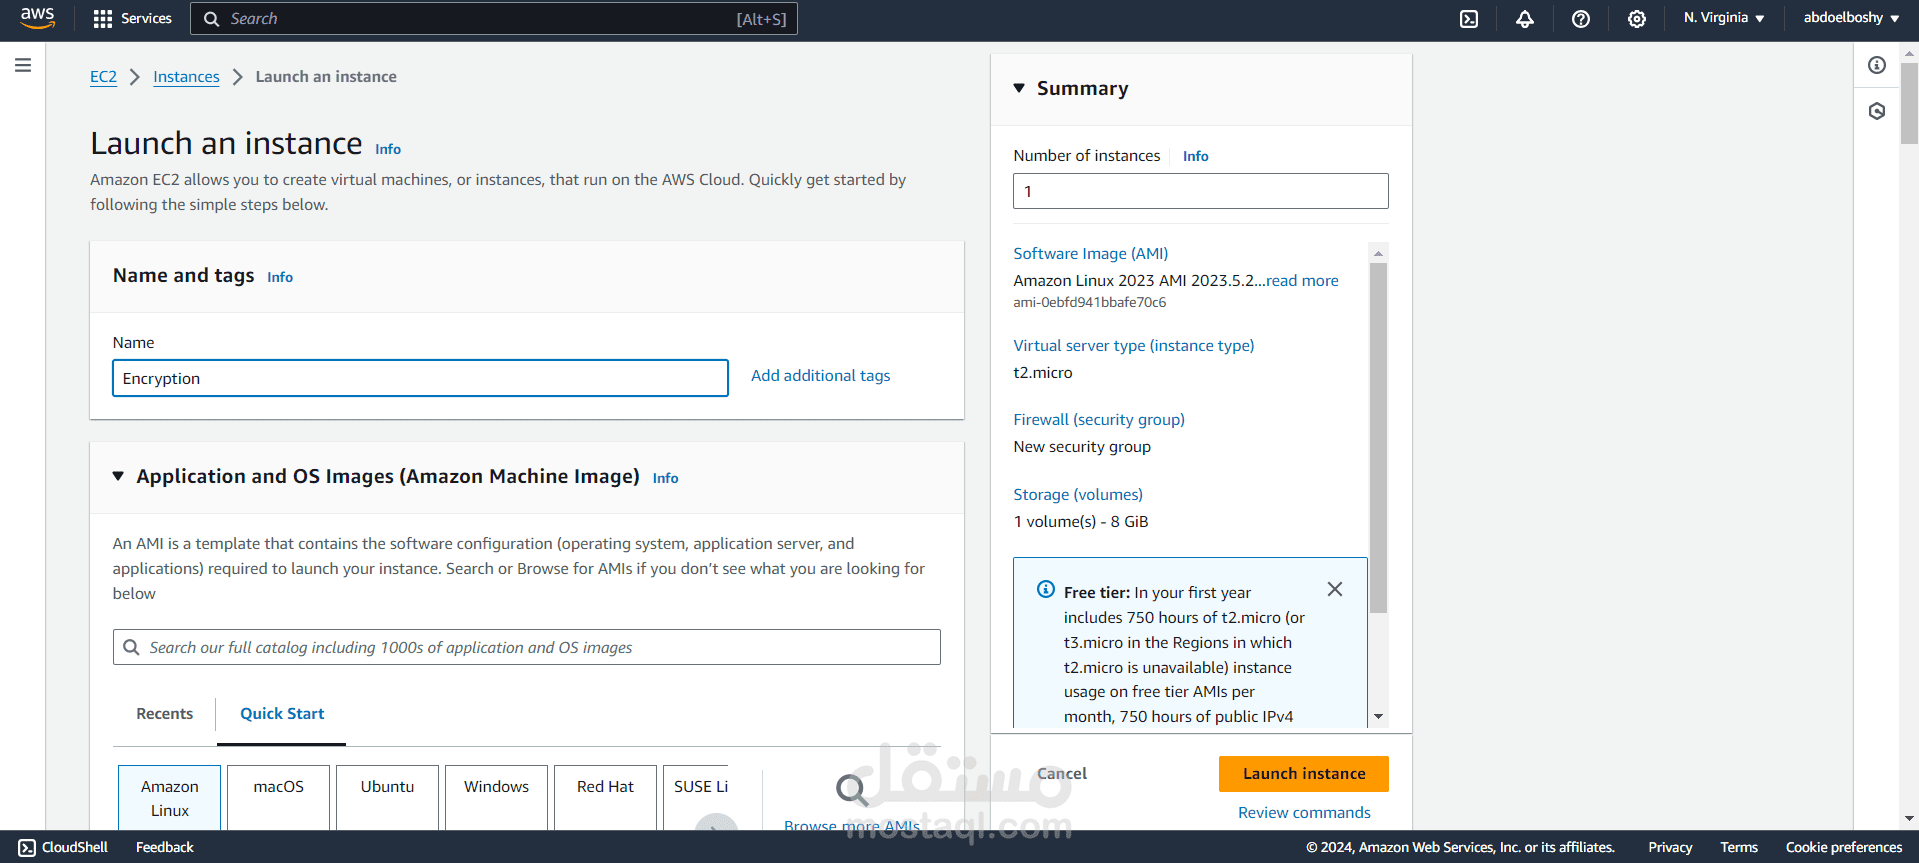Viewport: 1919px width, 863px height.
Task: Switch to the Quick Start tab
Action: [x=282, y=714]
